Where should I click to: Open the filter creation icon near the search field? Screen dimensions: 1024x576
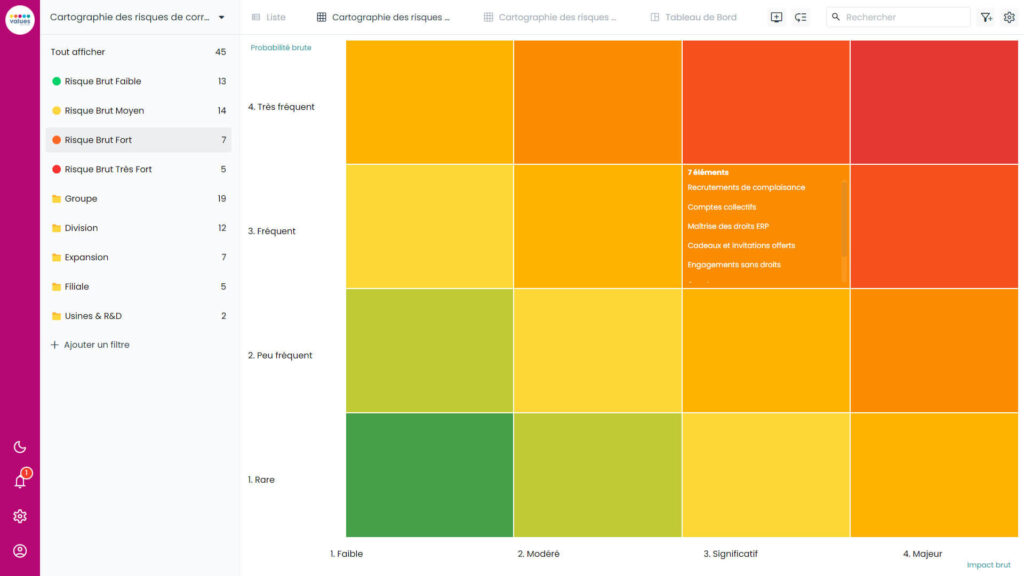tap(985, 17)
